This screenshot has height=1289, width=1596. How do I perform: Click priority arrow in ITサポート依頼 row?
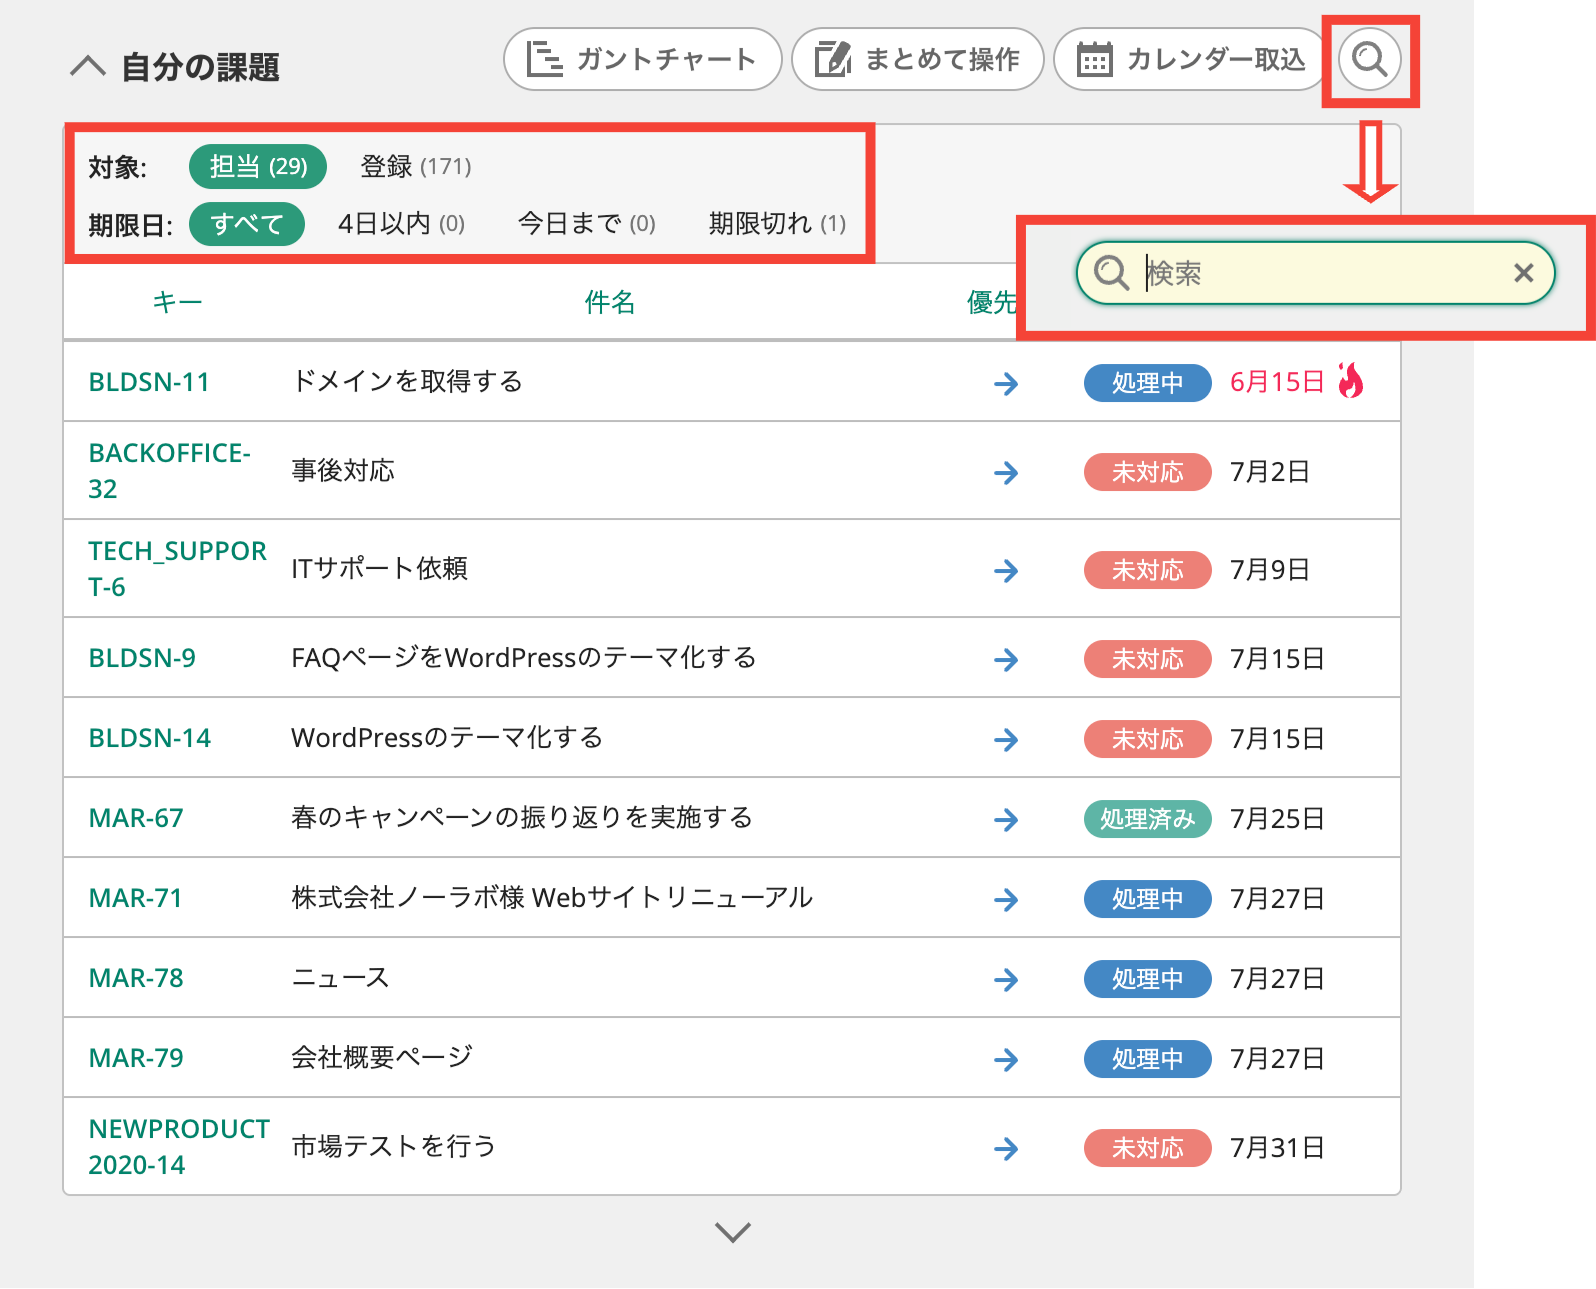(x=1006, y=570)
